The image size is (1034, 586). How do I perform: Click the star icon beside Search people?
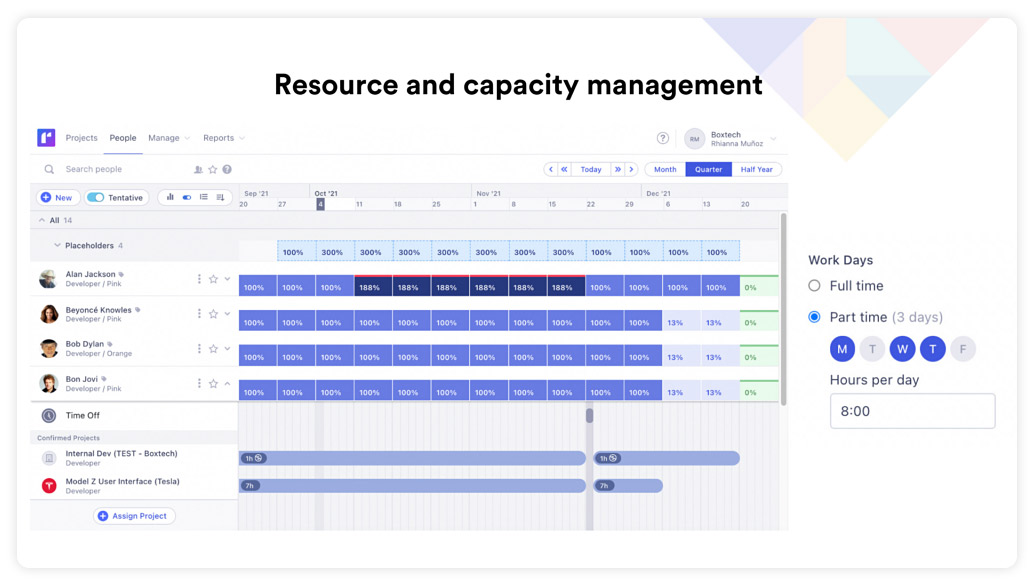pos(212,170)
